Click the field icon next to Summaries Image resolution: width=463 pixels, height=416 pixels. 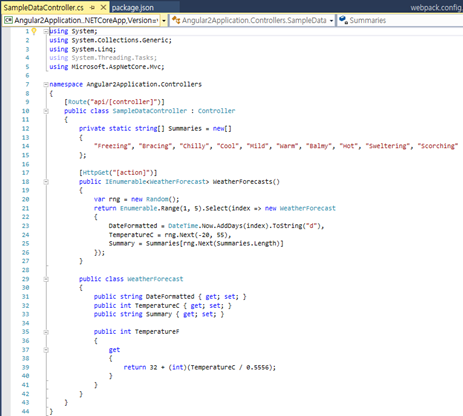(343, 20)
